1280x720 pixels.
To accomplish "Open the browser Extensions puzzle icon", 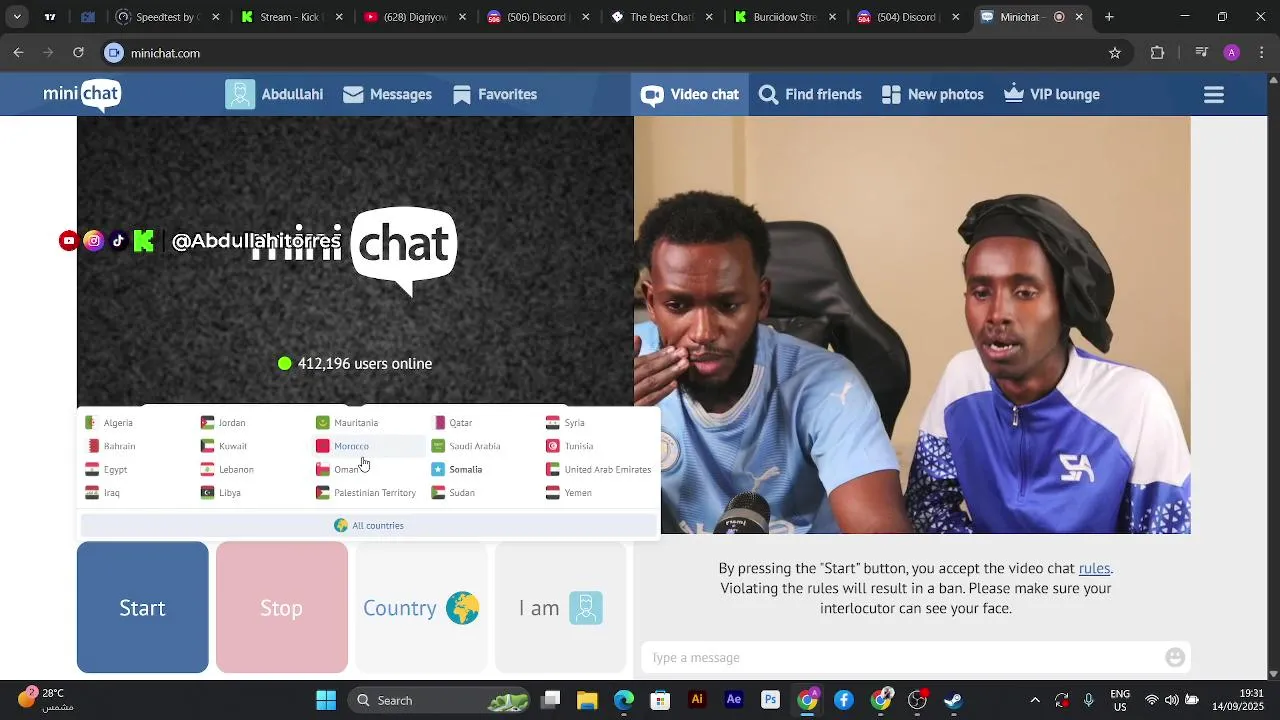I will (1158, 53).
